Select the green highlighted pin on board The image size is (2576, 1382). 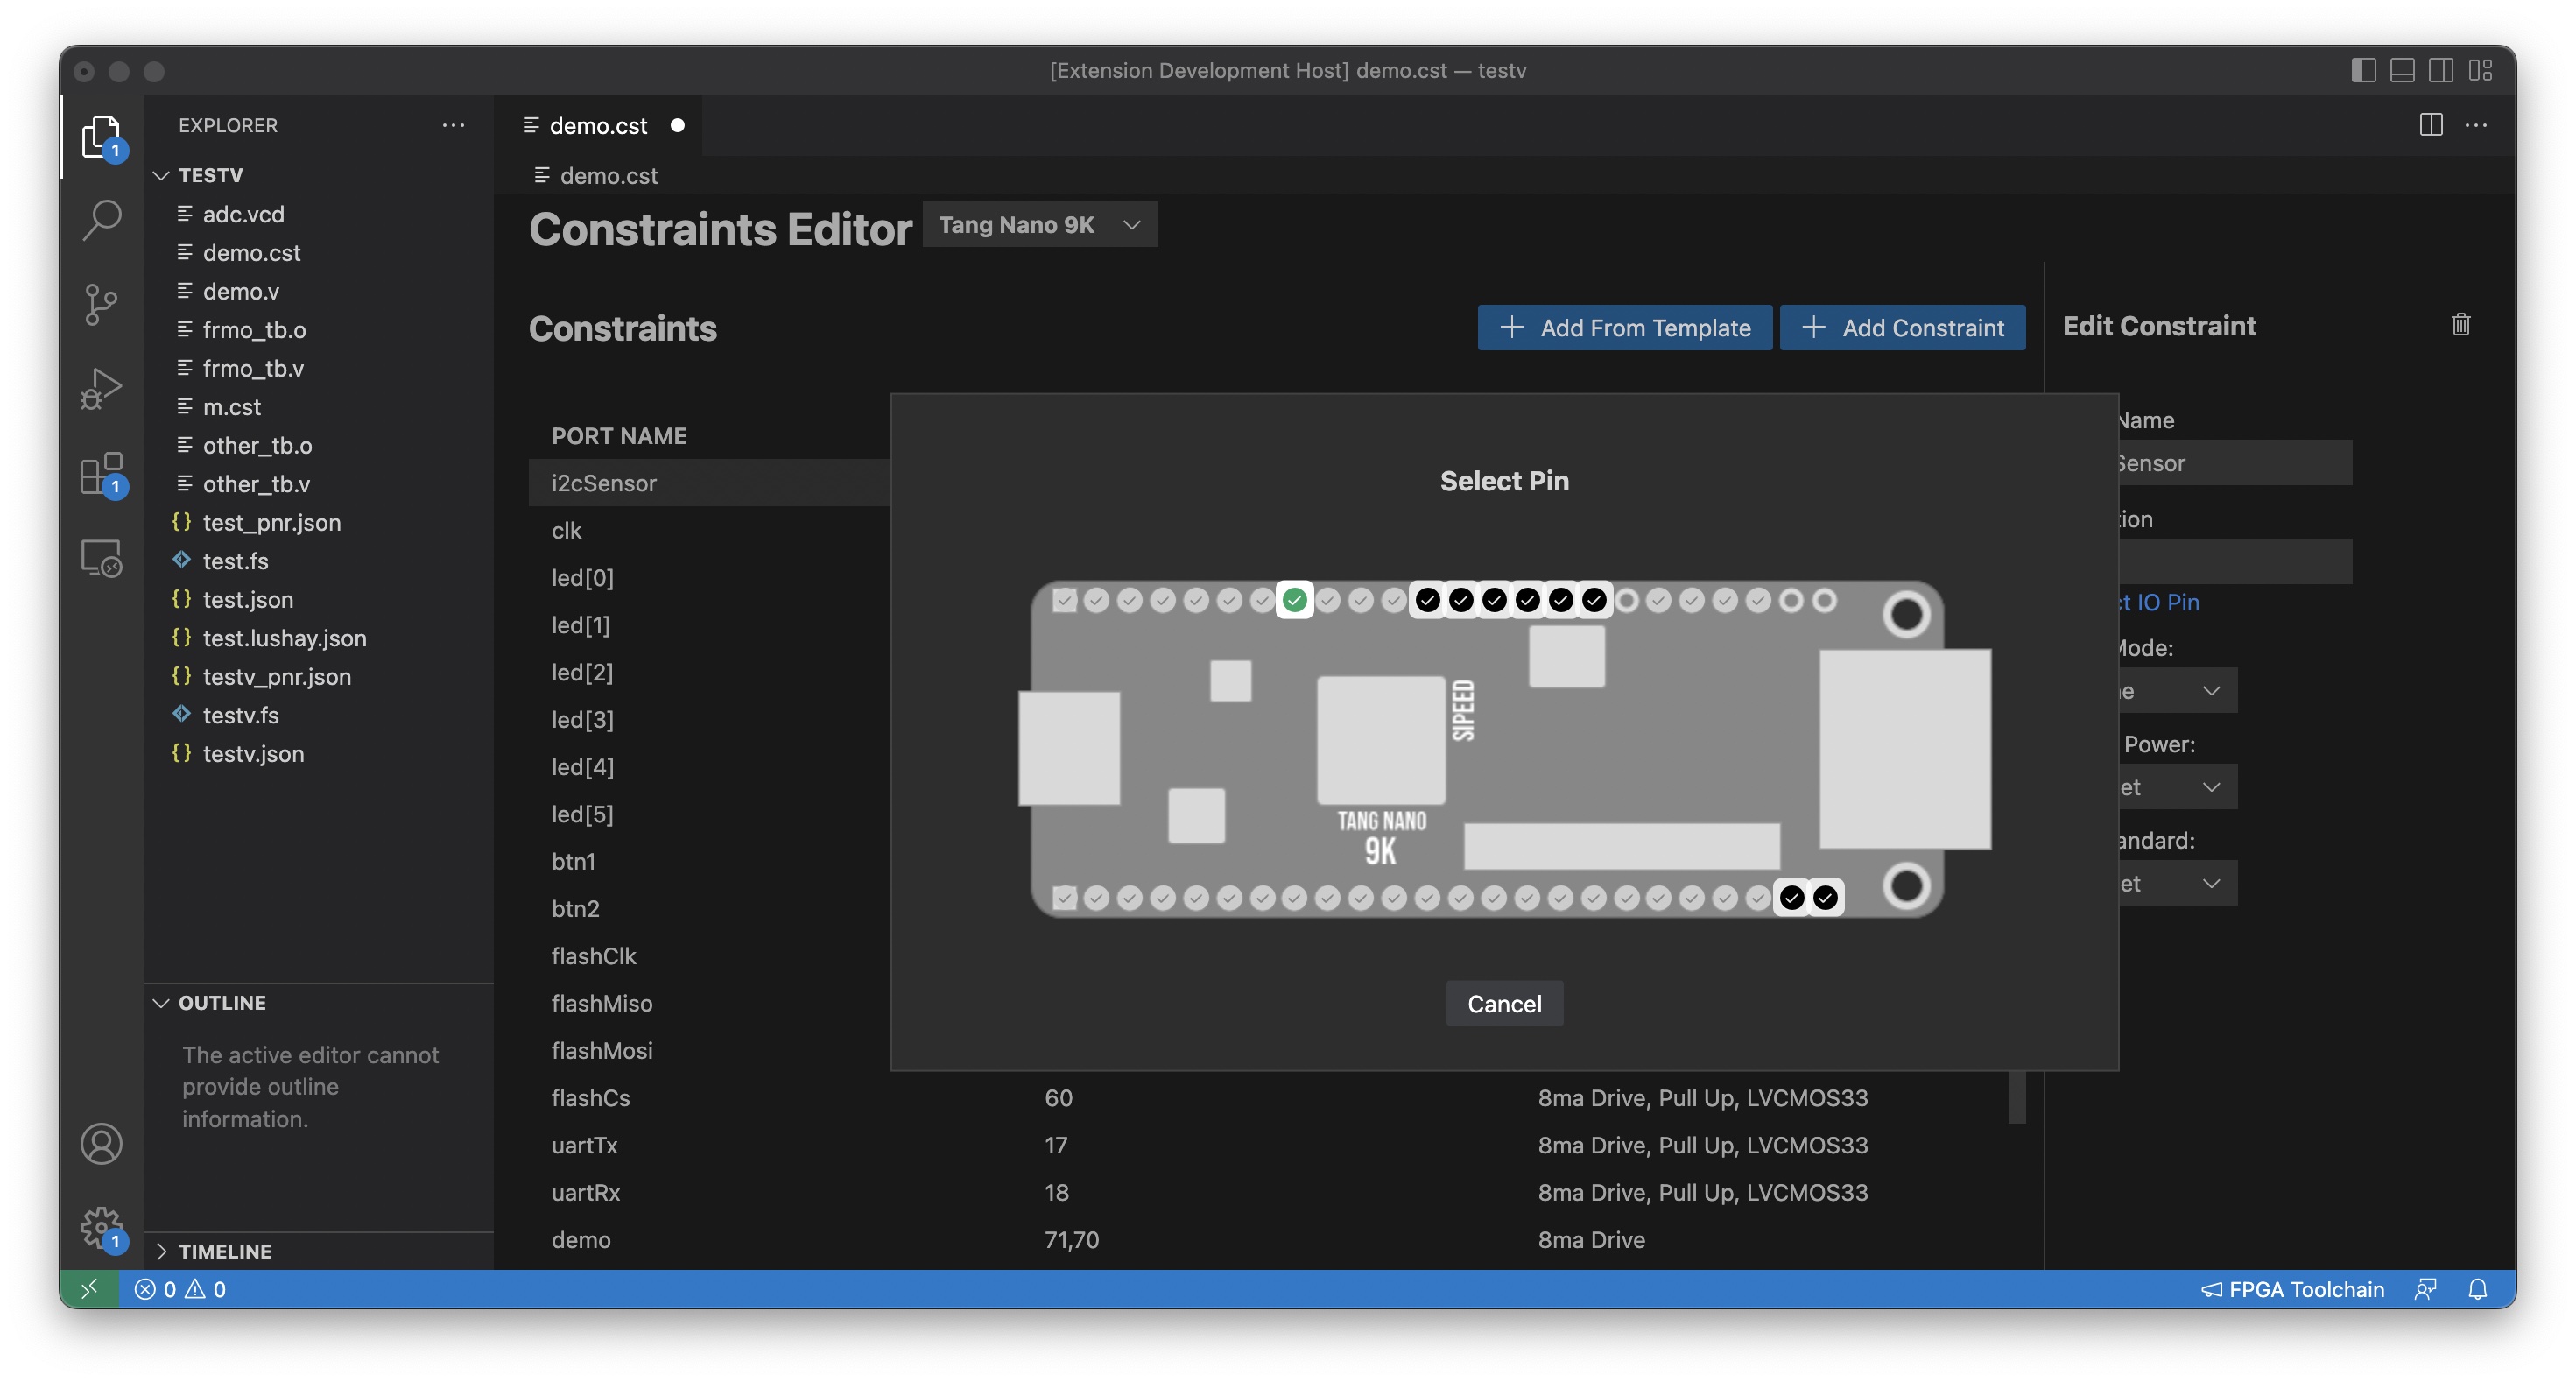[x=1294, y=600]
